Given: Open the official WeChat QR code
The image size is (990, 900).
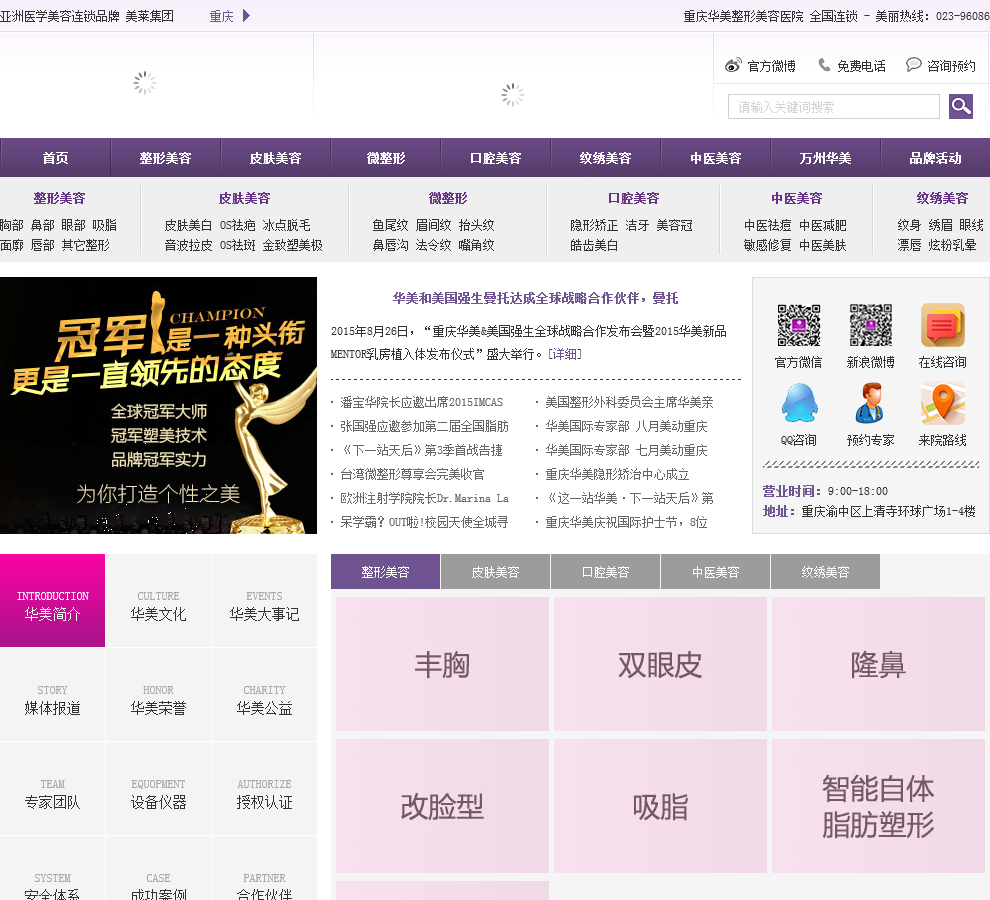Looking at the screenshot, I should pos(798,326).
